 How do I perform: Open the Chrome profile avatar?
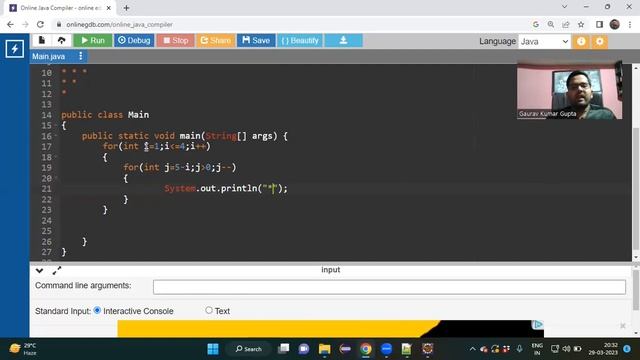[615, 24]
